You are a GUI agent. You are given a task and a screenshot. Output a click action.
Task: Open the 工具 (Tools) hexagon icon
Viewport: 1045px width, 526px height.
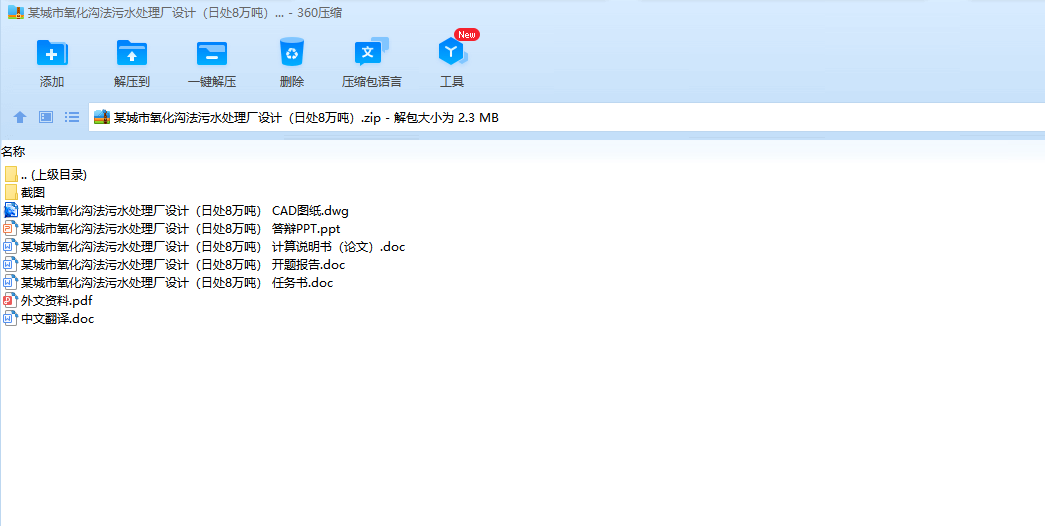(453, 52)
